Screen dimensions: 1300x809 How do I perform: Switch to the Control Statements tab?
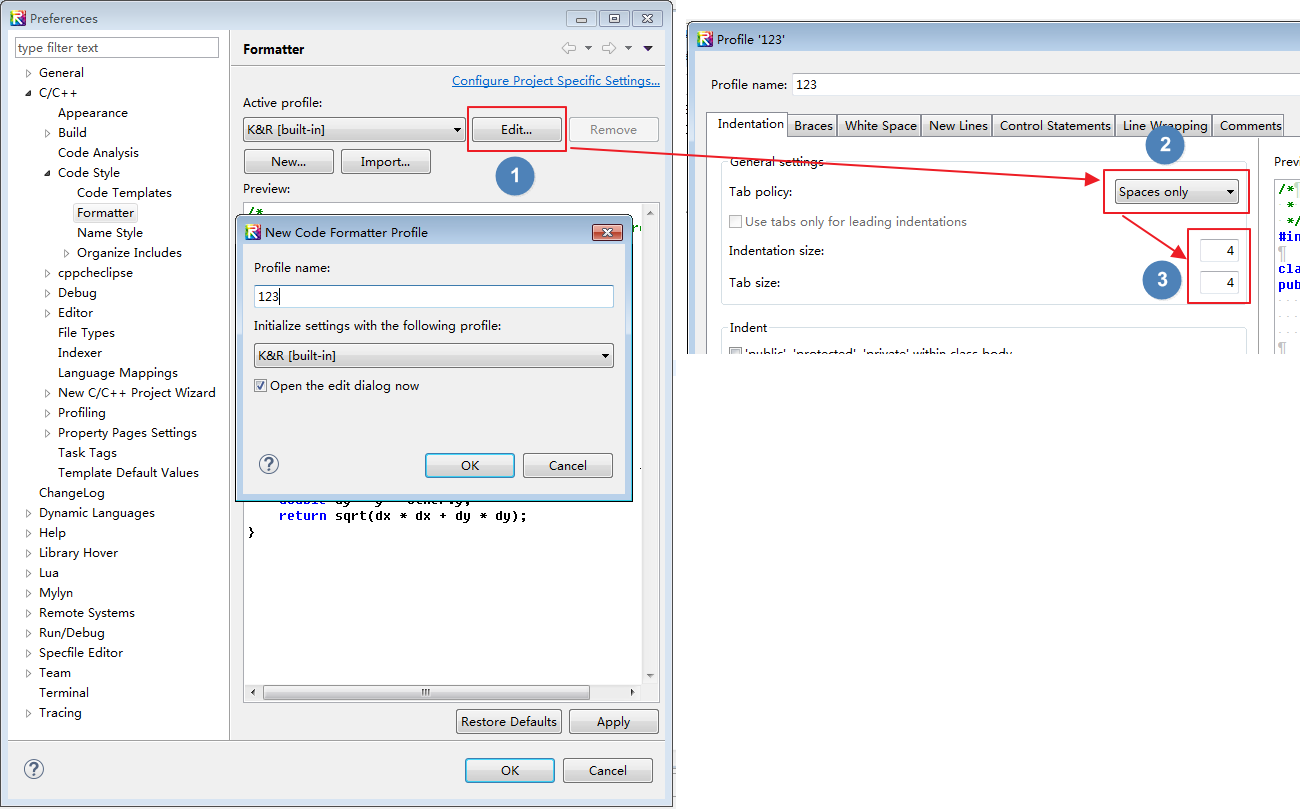[1055, 126]
